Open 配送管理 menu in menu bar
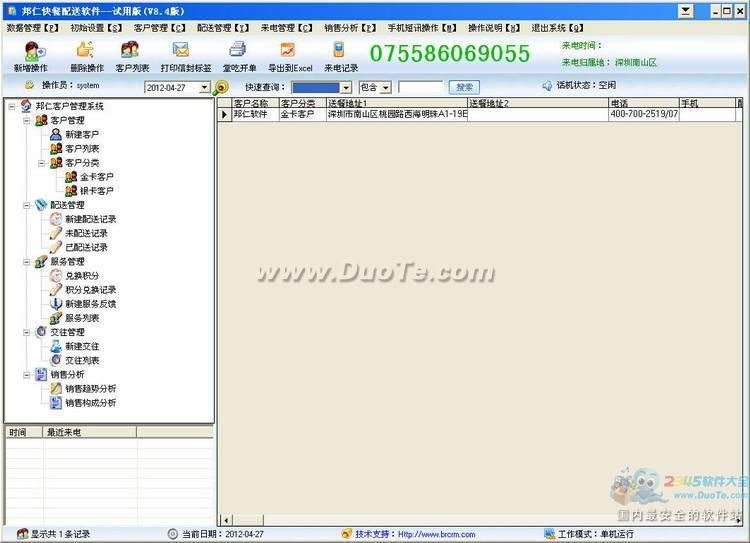The image size is (750, 543). tap(223, 28)
